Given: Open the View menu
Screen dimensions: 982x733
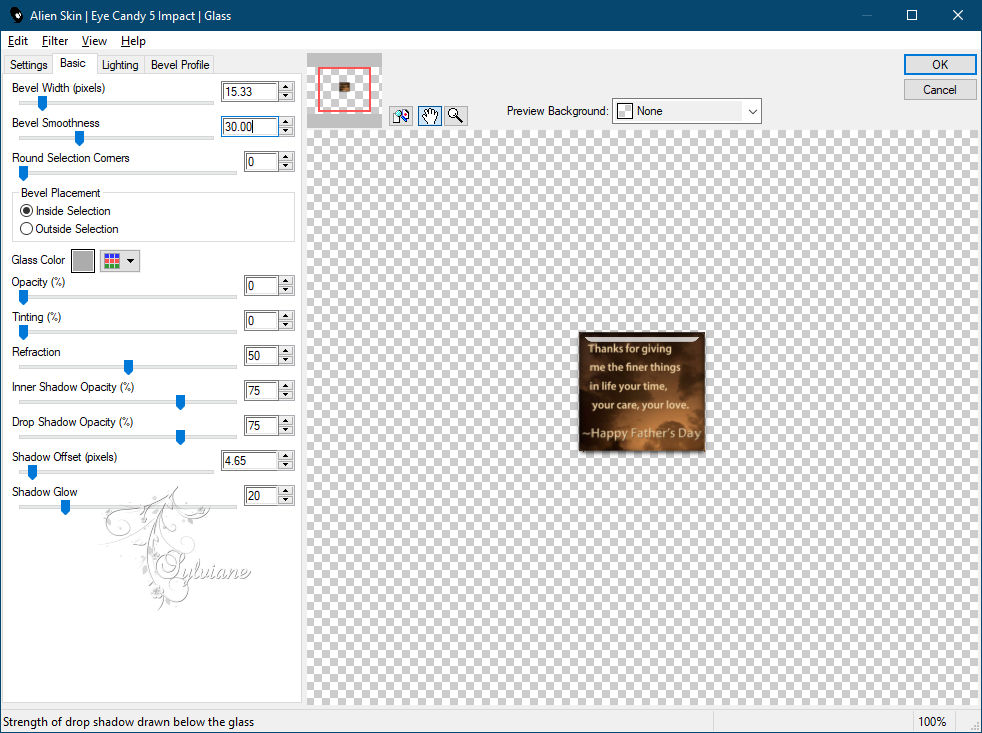Looking at the screenshot, I should (94, 41).
